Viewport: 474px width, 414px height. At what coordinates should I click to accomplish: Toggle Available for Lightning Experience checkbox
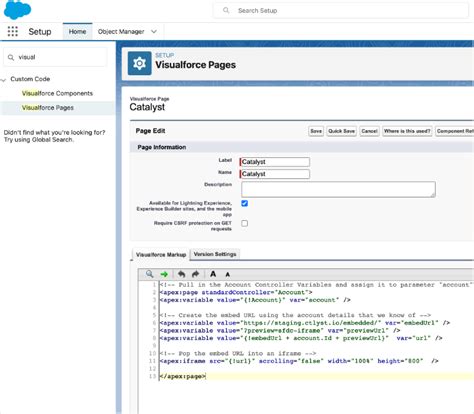pyautogui.click(x=245, y=203)
